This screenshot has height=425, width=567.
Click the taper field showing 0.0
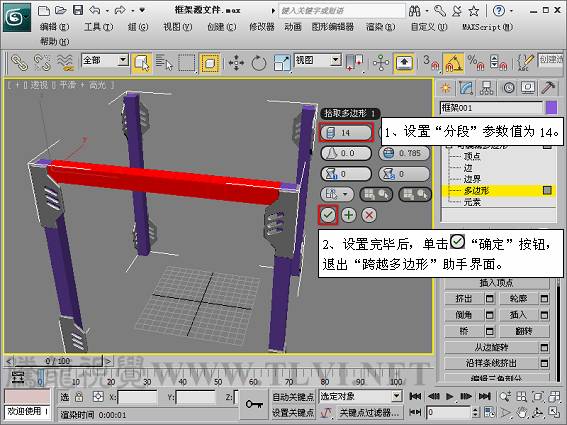coord(346,153)
